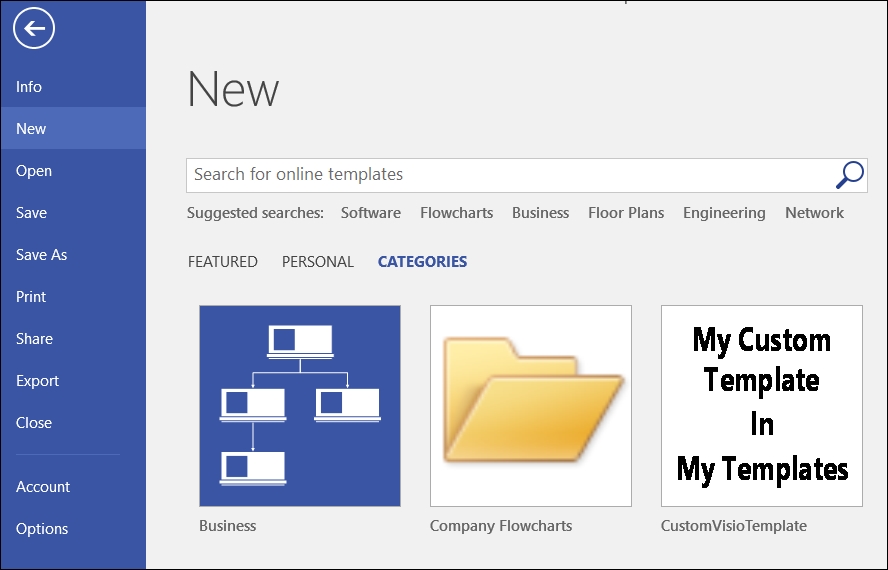The height and width of the screenshot is (570, 888).
Task: Click the back arrow circle icon
Action: coord(34,28)
